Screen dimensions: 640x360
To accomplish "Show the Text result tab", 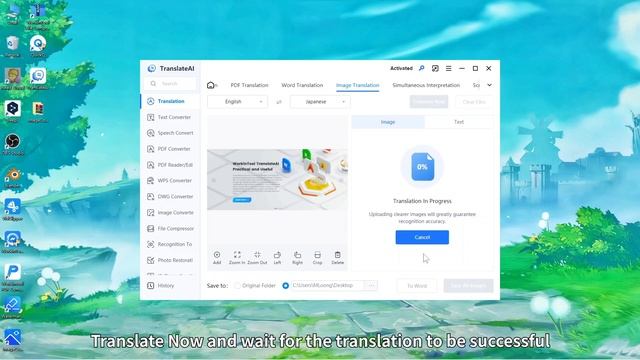I will click(459, 122).
